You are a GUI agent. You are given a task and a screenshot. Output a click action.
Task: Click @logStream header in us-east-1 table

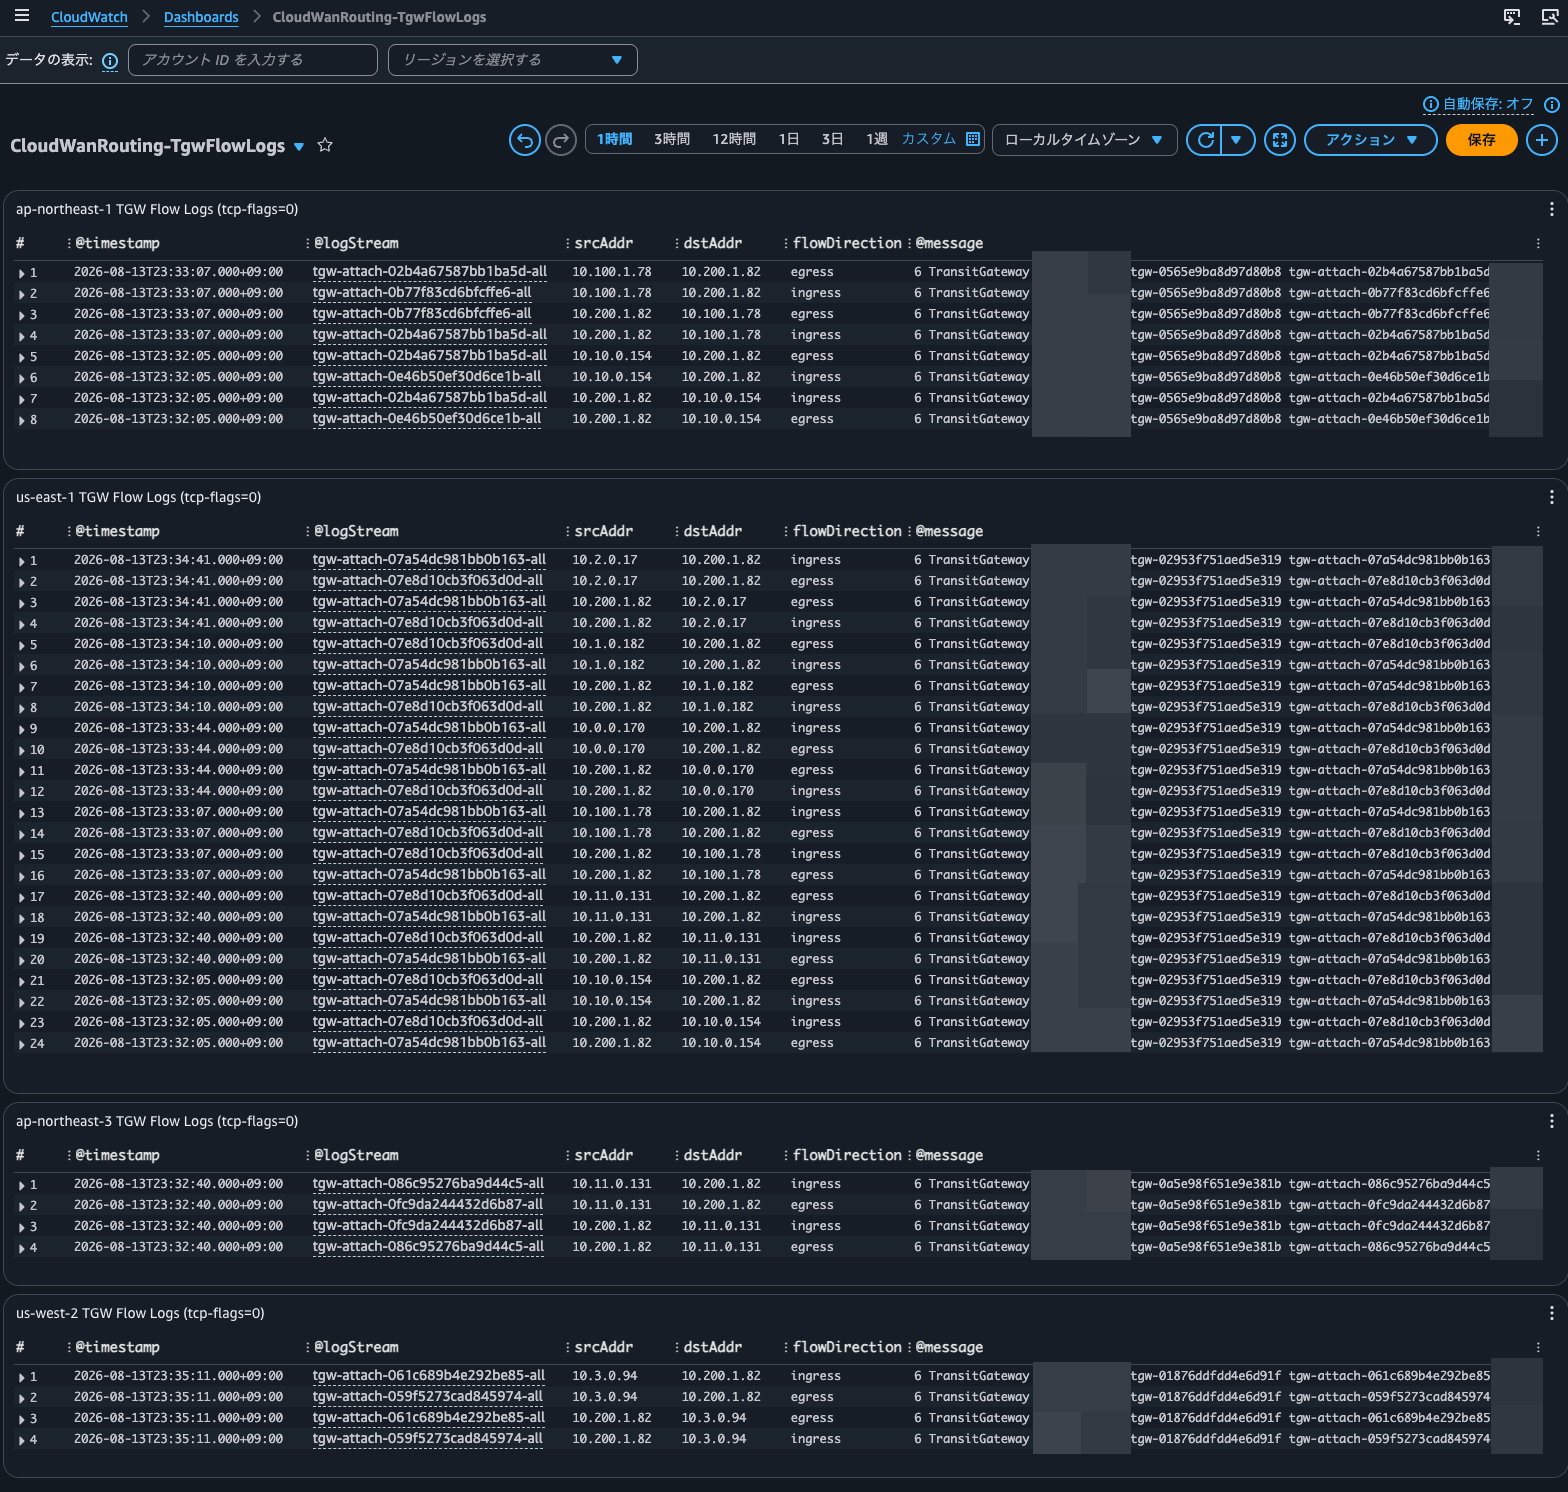356,531
